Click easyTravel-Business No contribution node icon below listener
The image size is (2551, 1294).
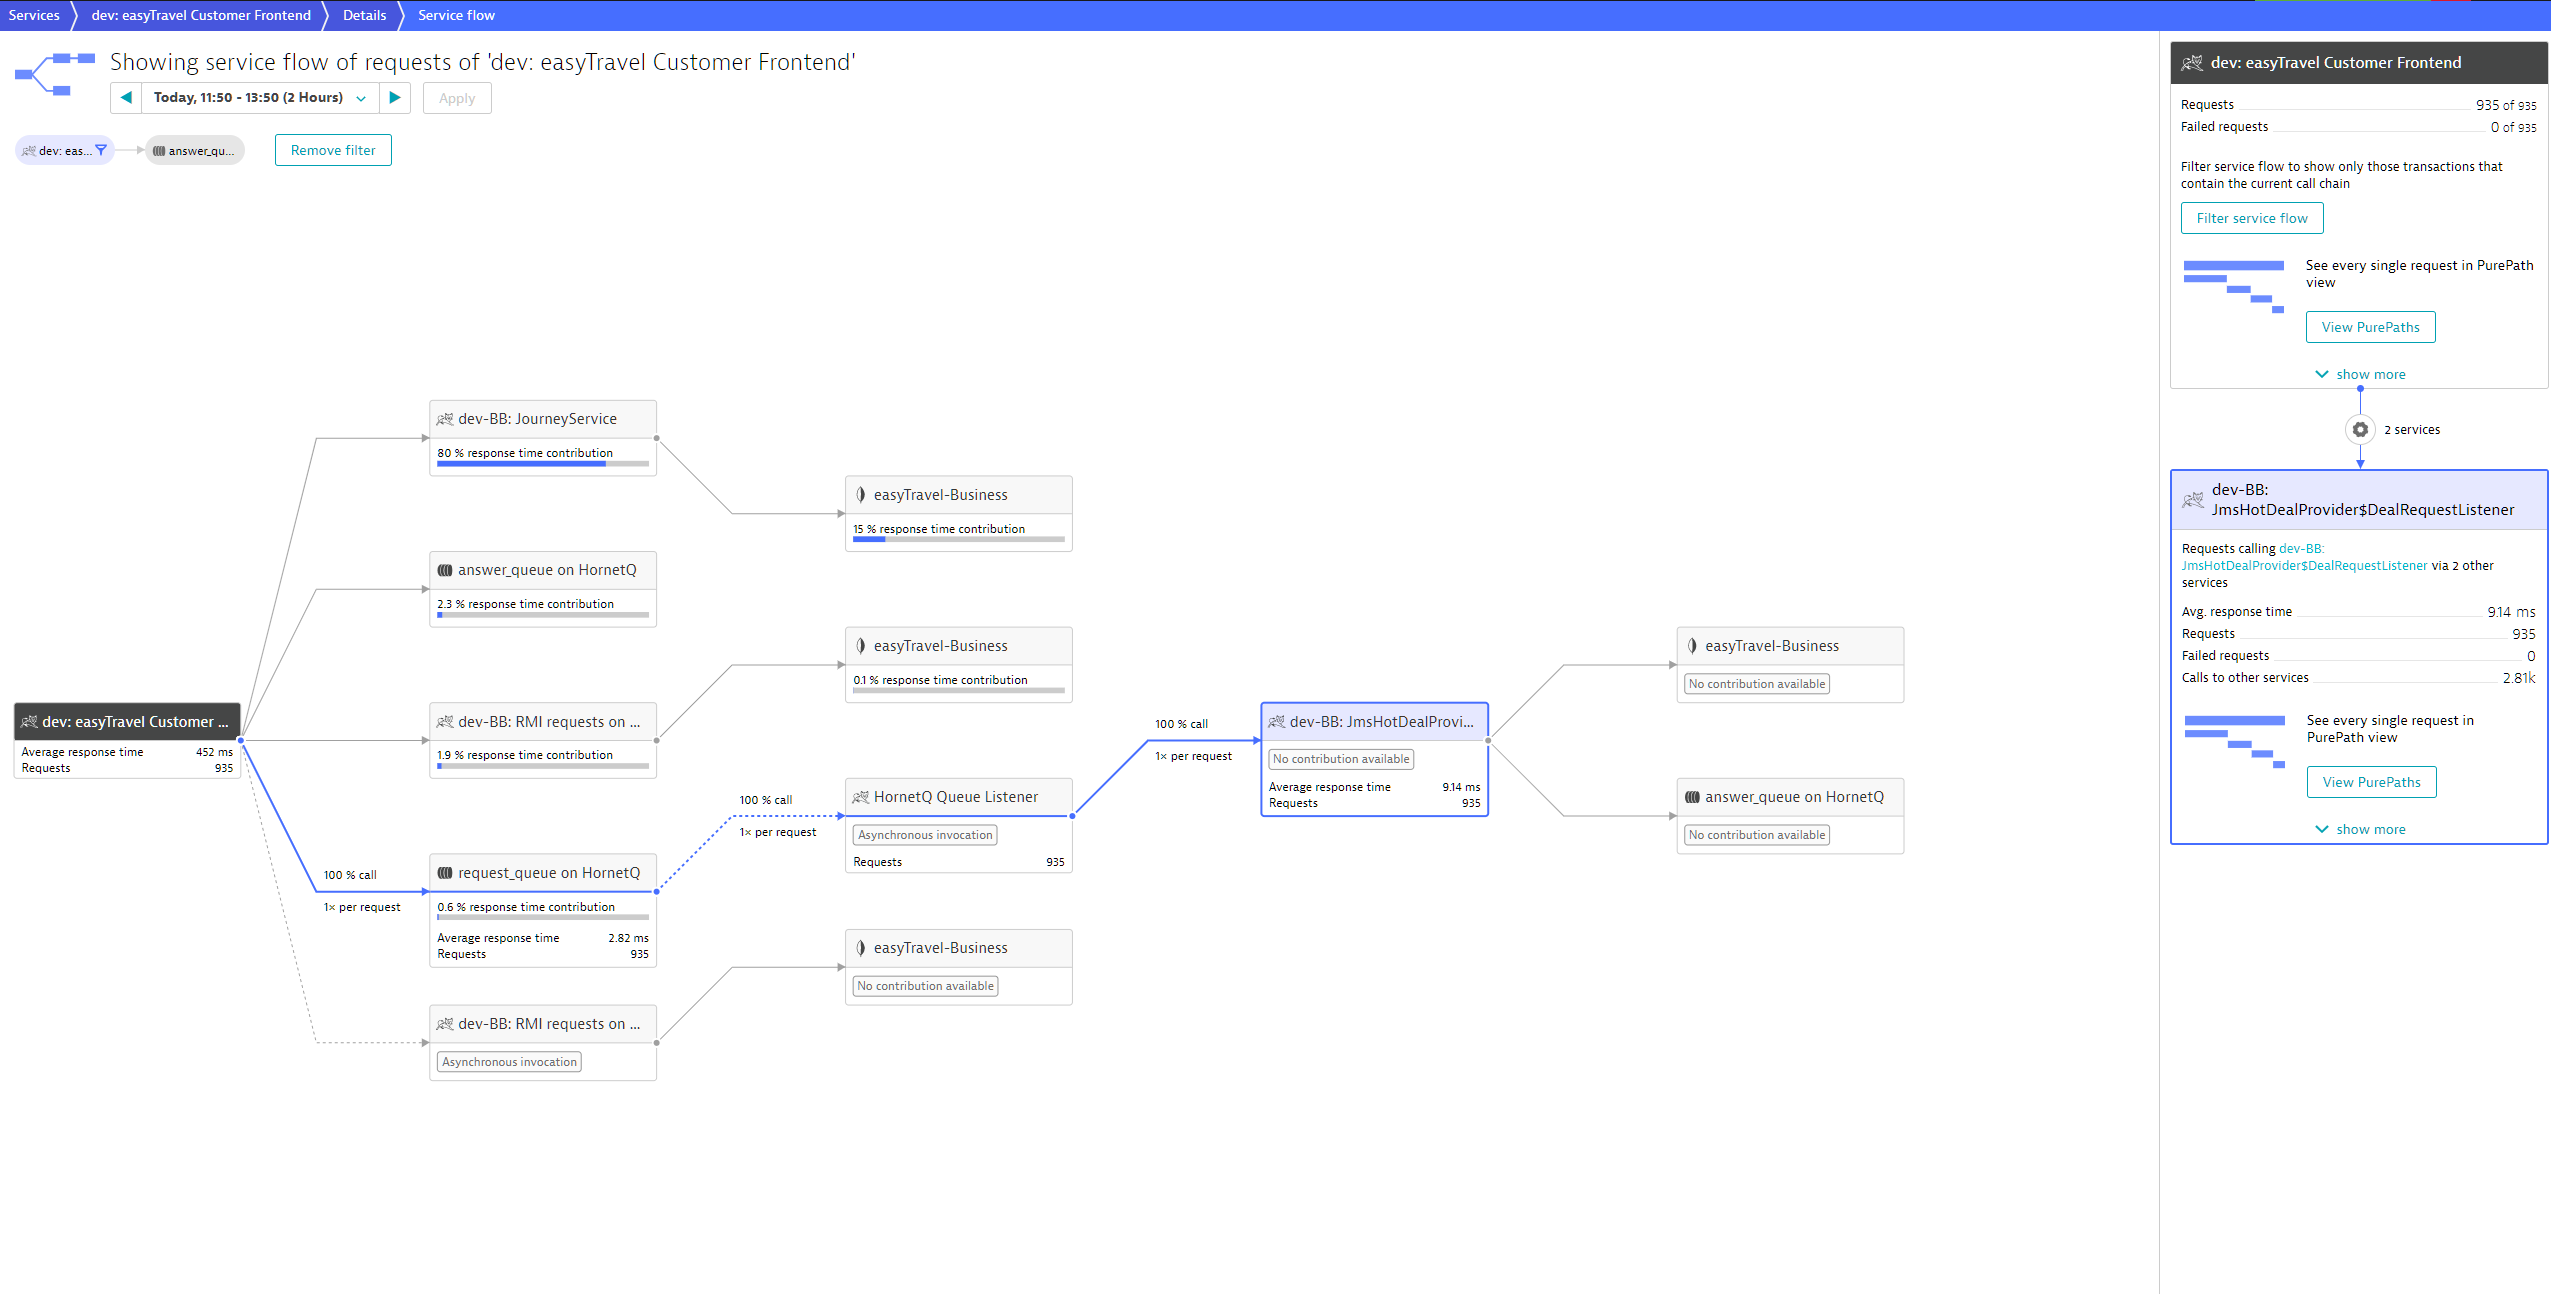click(x=861, y=948)
